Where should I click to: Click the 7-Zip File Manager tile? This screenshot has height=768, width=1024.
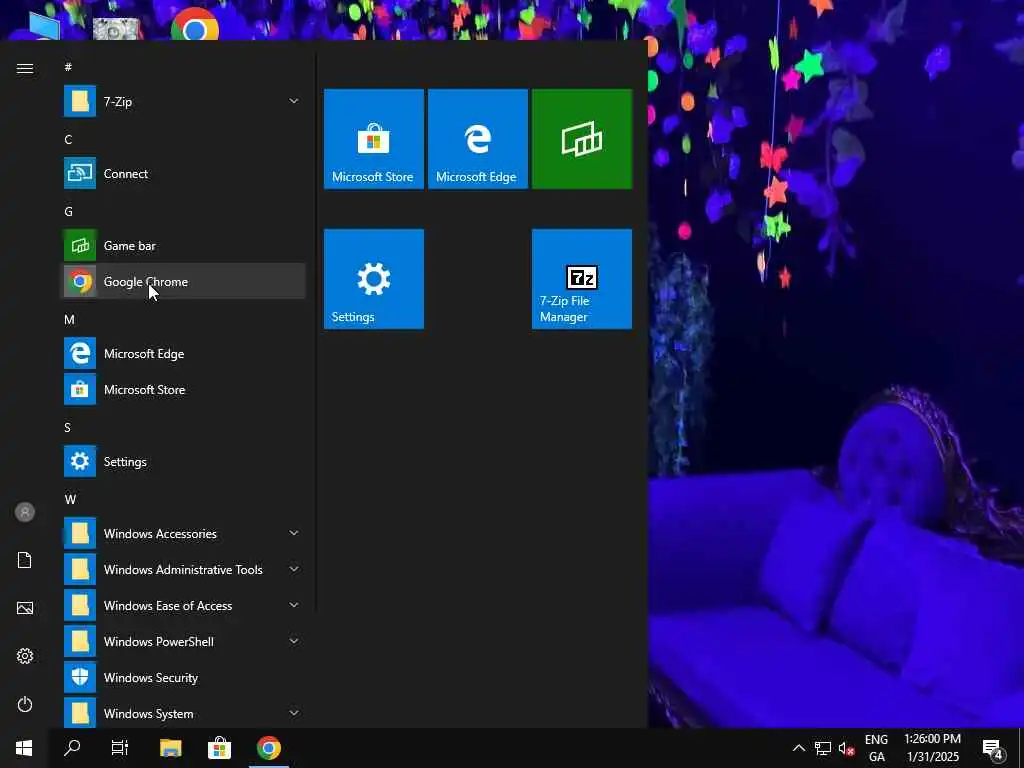click(x=582, y=279)
